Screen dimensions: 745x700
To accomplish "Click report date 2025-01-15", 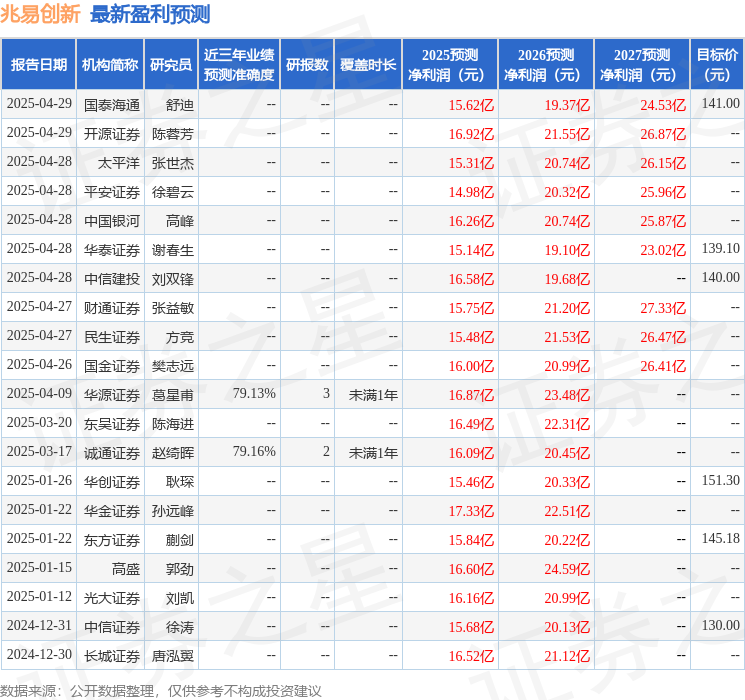I will (39, 567).
